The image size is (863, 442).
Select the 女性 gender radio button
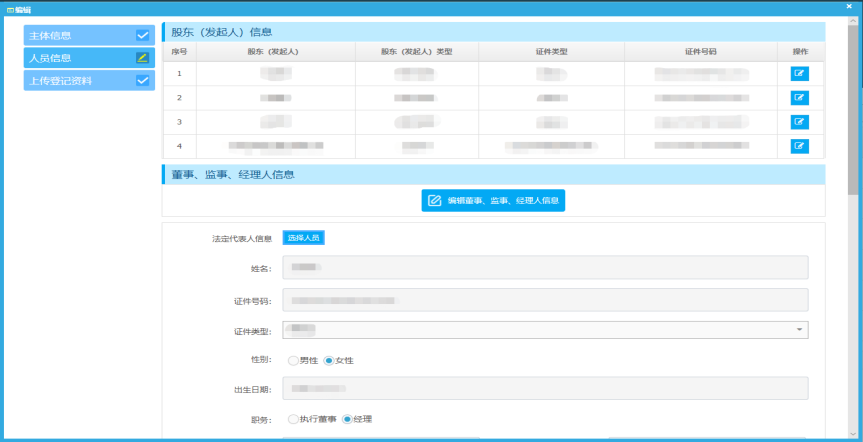[329, 360]
